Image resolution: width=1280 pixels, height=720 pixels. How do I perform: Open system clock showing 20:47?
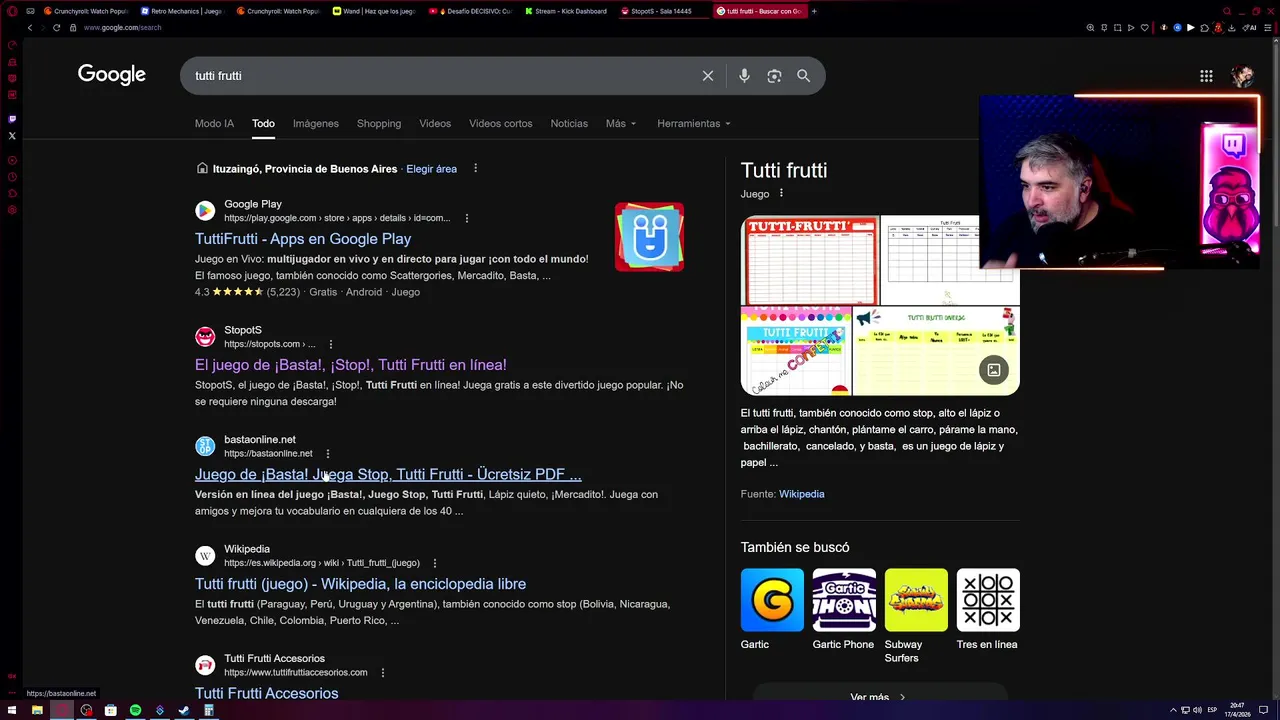point(1238,710)
